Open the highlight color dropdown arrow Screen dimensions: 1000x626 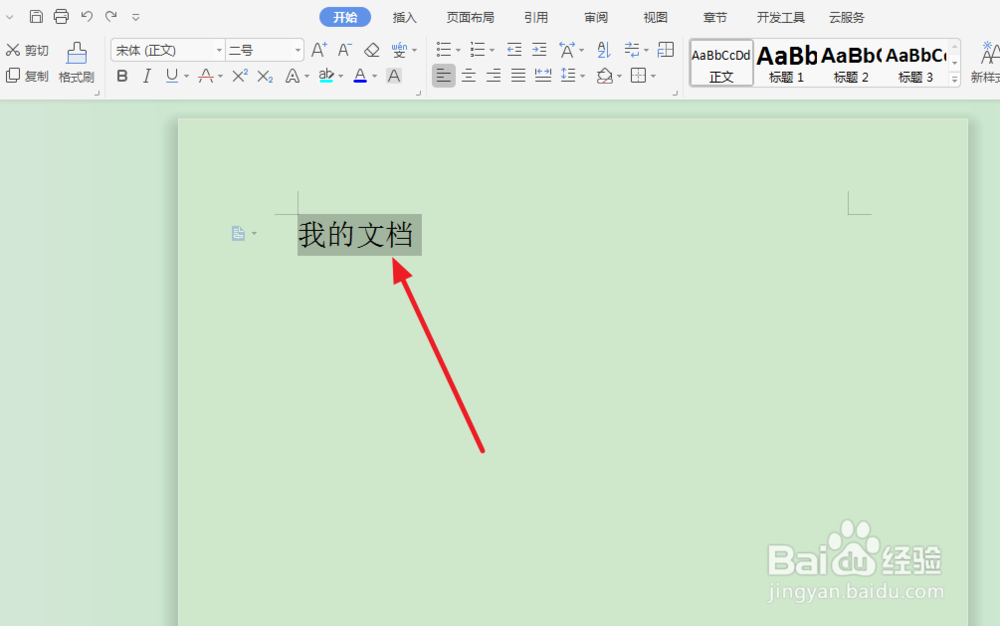341,76
